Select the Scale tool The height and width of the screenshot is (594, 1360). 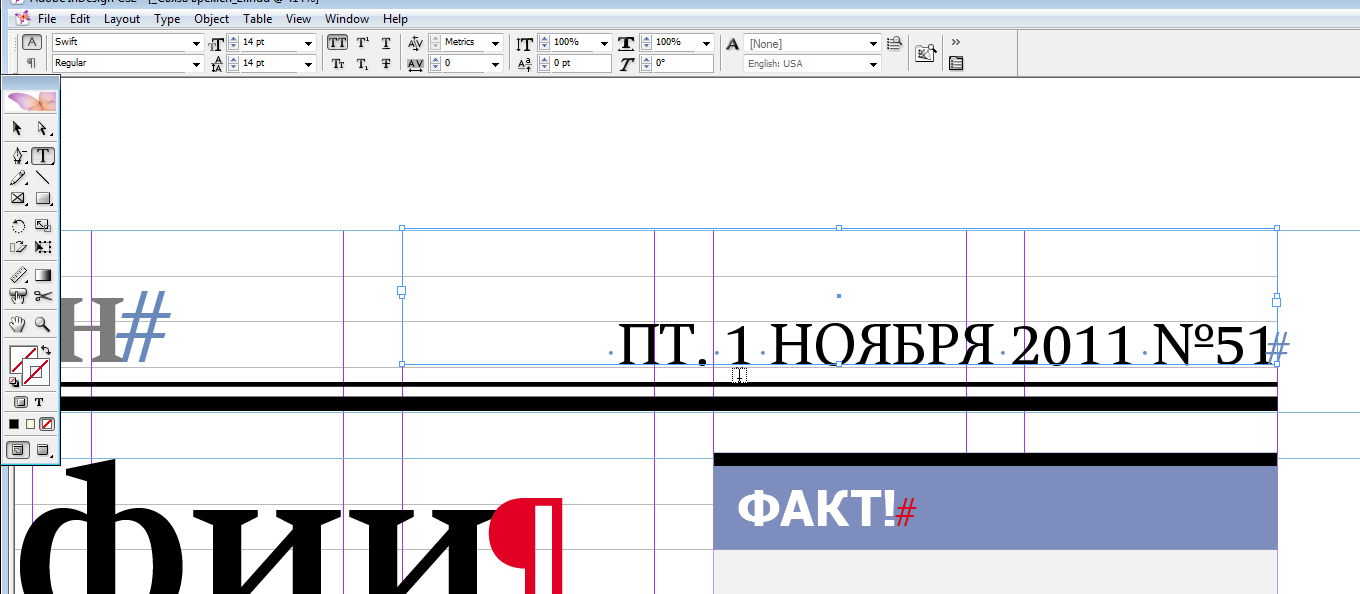(x=43, y=226)
